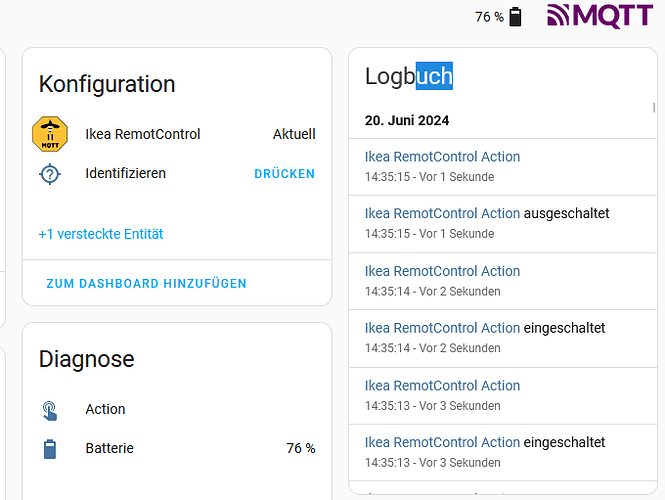The image size is (665, 500).
Task: Click the MQTT logo at top right
Action: click(x=600, y=16)
